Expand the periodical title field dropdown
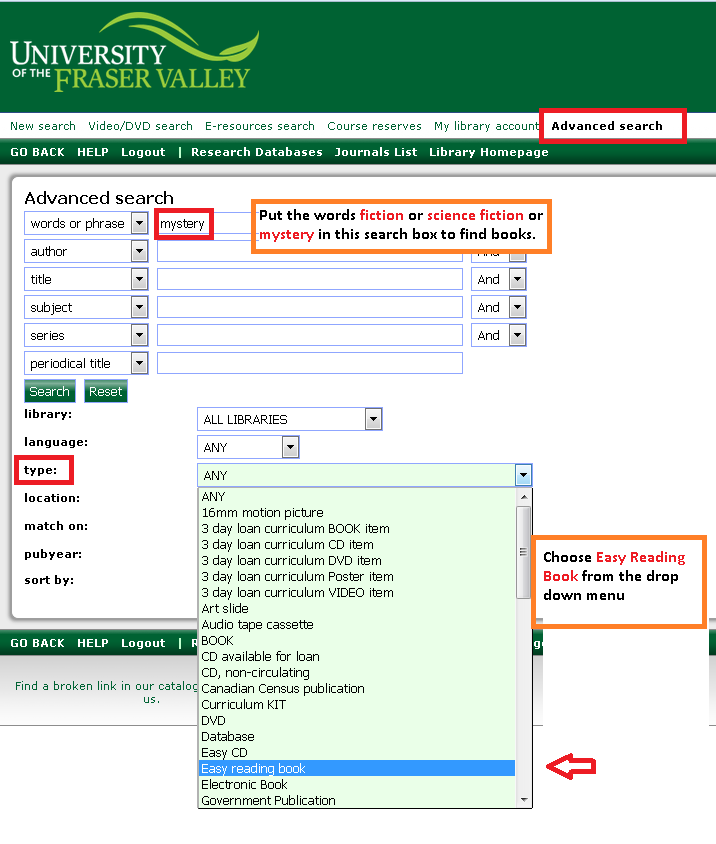This screenshot has width=716, height=844. (139, 363)
